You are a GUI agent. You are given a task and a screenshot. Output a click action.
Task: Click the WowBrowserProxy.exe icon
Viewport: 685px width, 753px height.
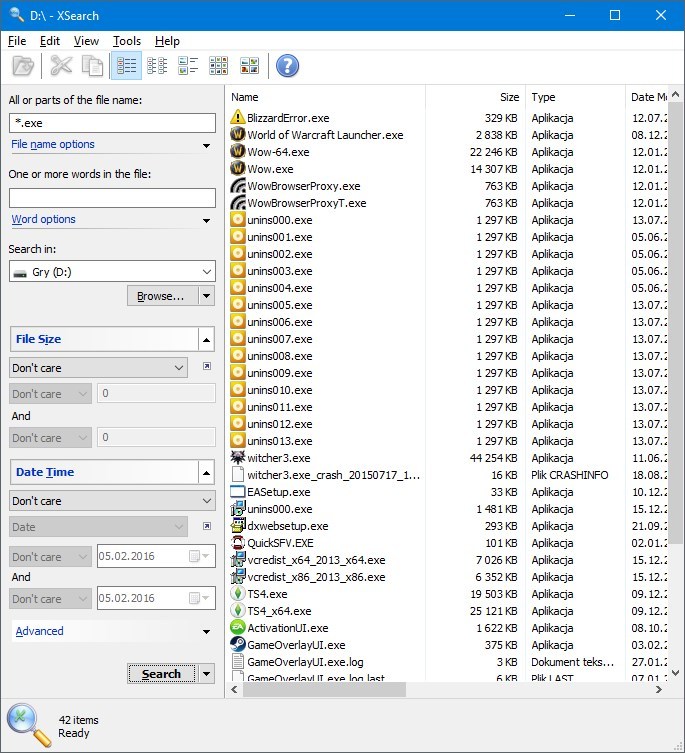coord(238,185)
